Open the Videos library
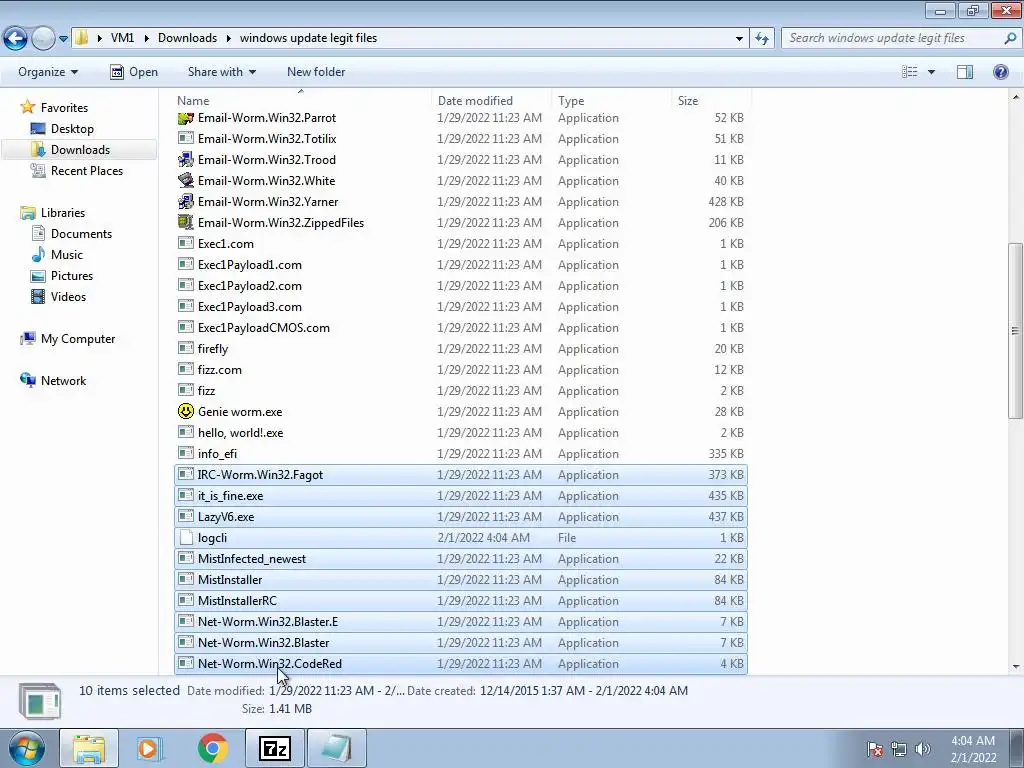 (68, 296)
